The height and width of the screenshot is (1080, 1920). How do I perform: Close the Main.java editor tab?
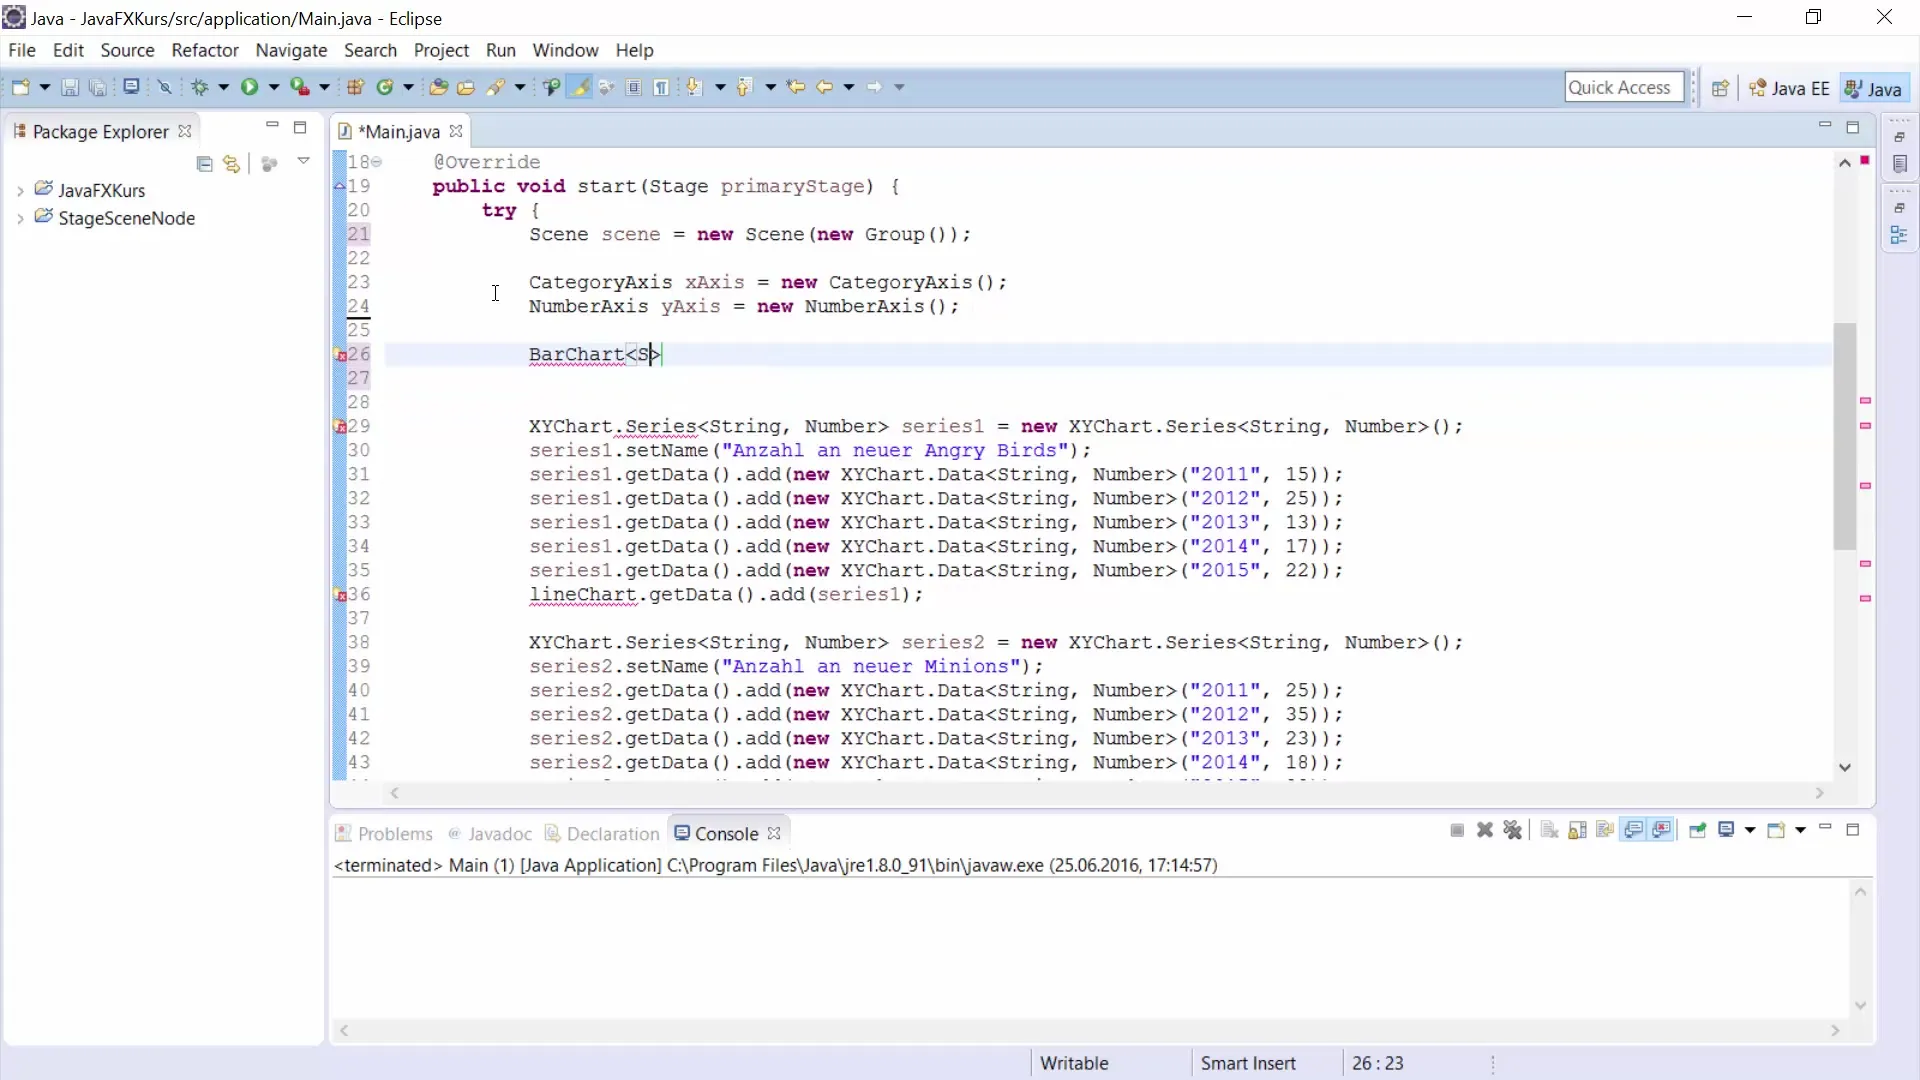point(456,131)
